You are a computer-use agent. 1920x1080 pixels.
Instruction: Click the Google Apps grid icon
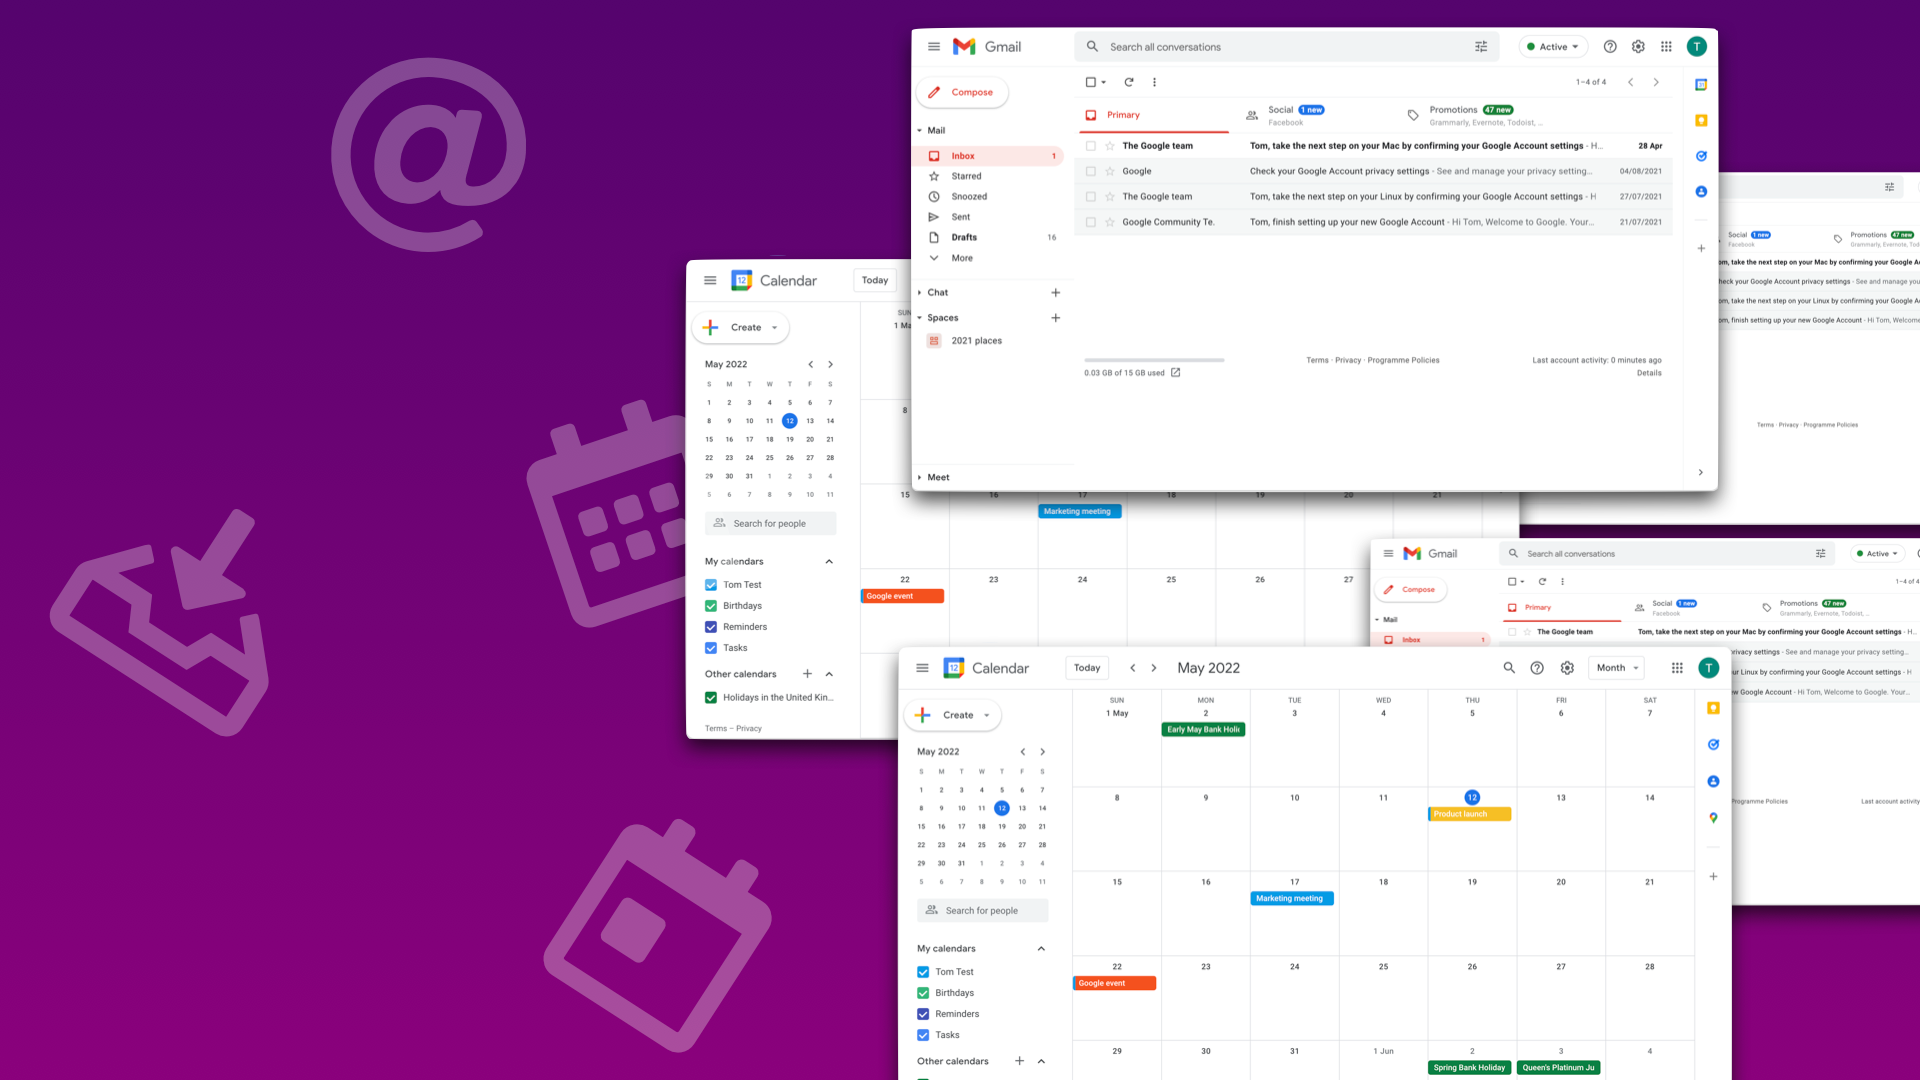1667,46
